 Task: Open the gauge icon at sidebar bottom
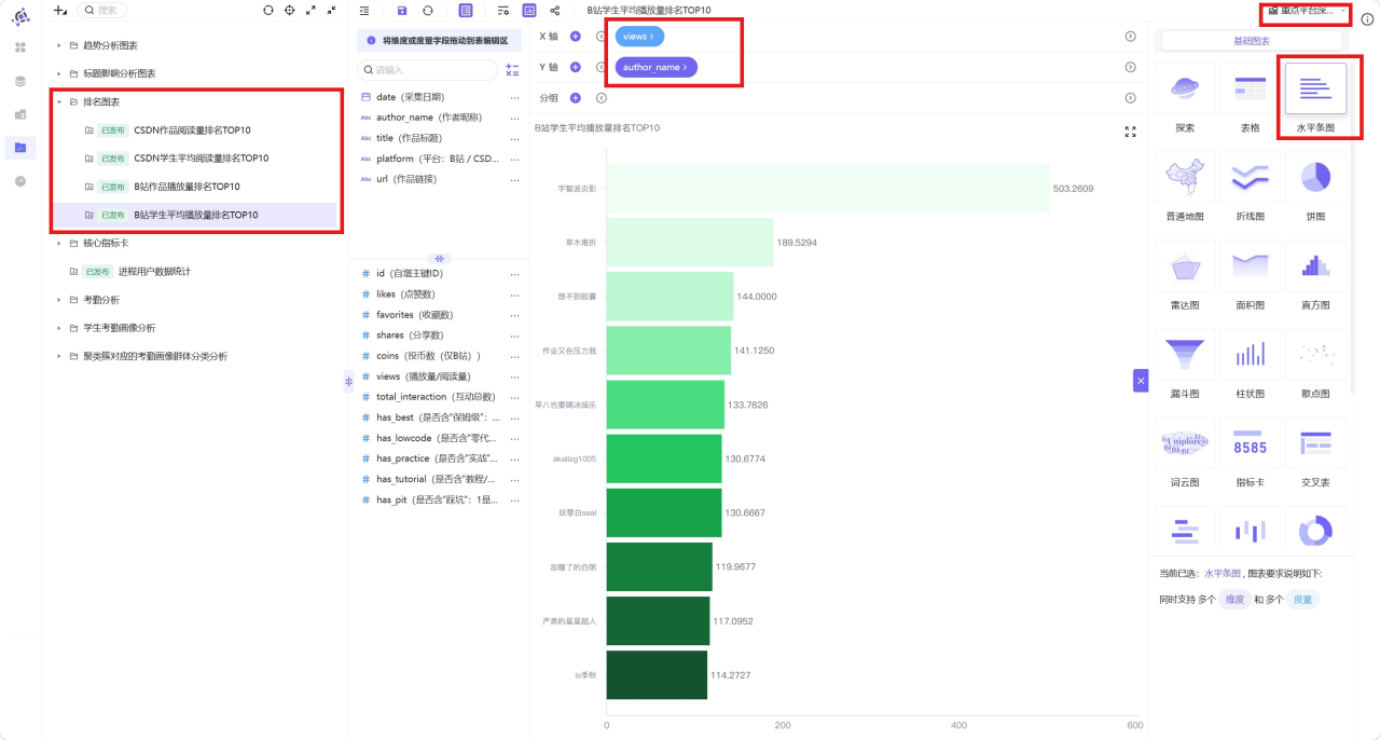click(20, 181)
